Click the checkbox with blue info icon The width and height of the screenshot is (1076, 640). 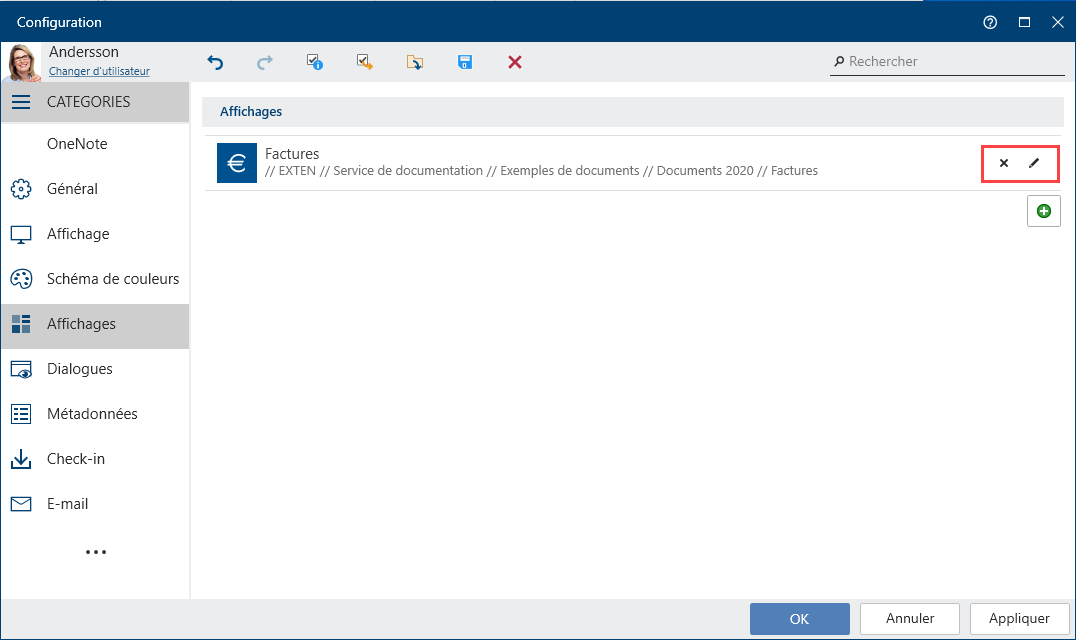[314, 62]
